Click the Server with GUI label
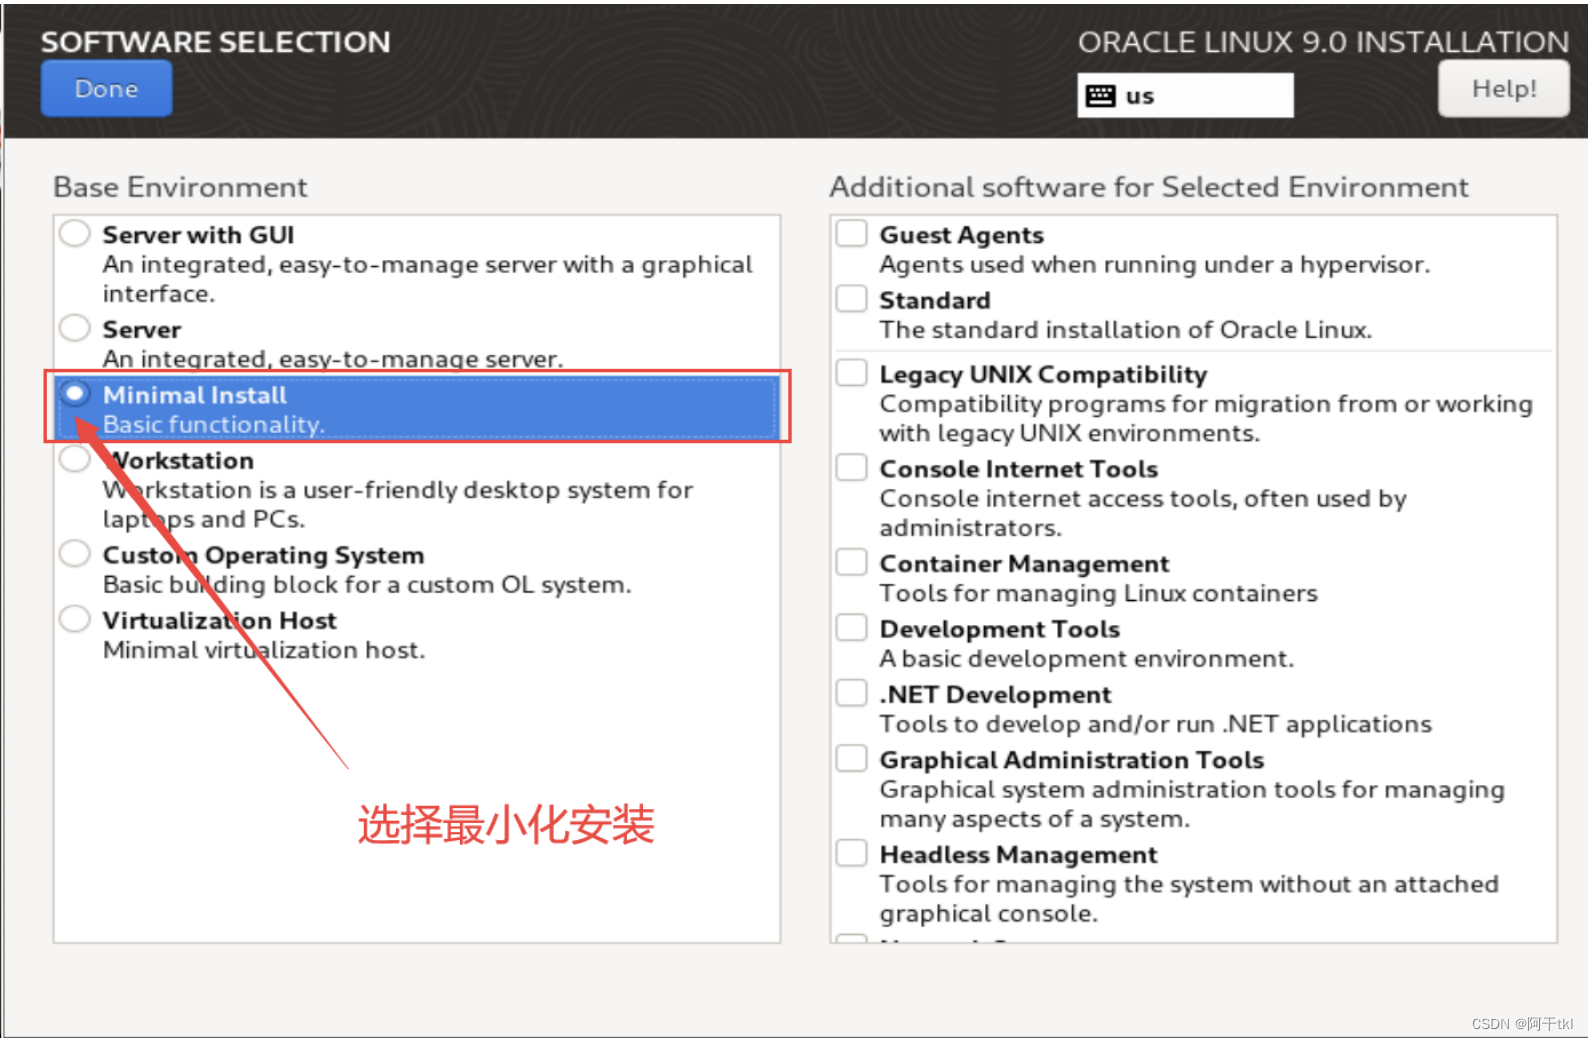Image resolution: width=1588 pixels, height=1040 pixels. click(x=198, y=235)
